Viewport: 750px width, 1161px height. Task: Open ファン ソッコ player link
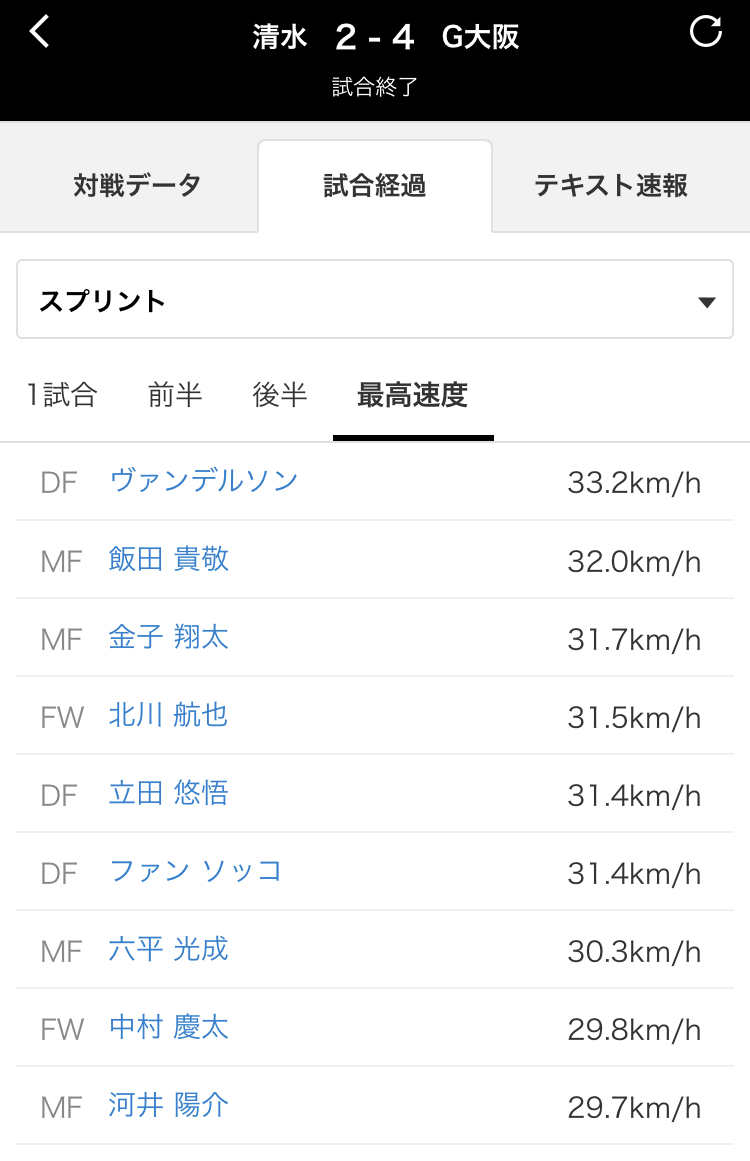click(195, 871)
